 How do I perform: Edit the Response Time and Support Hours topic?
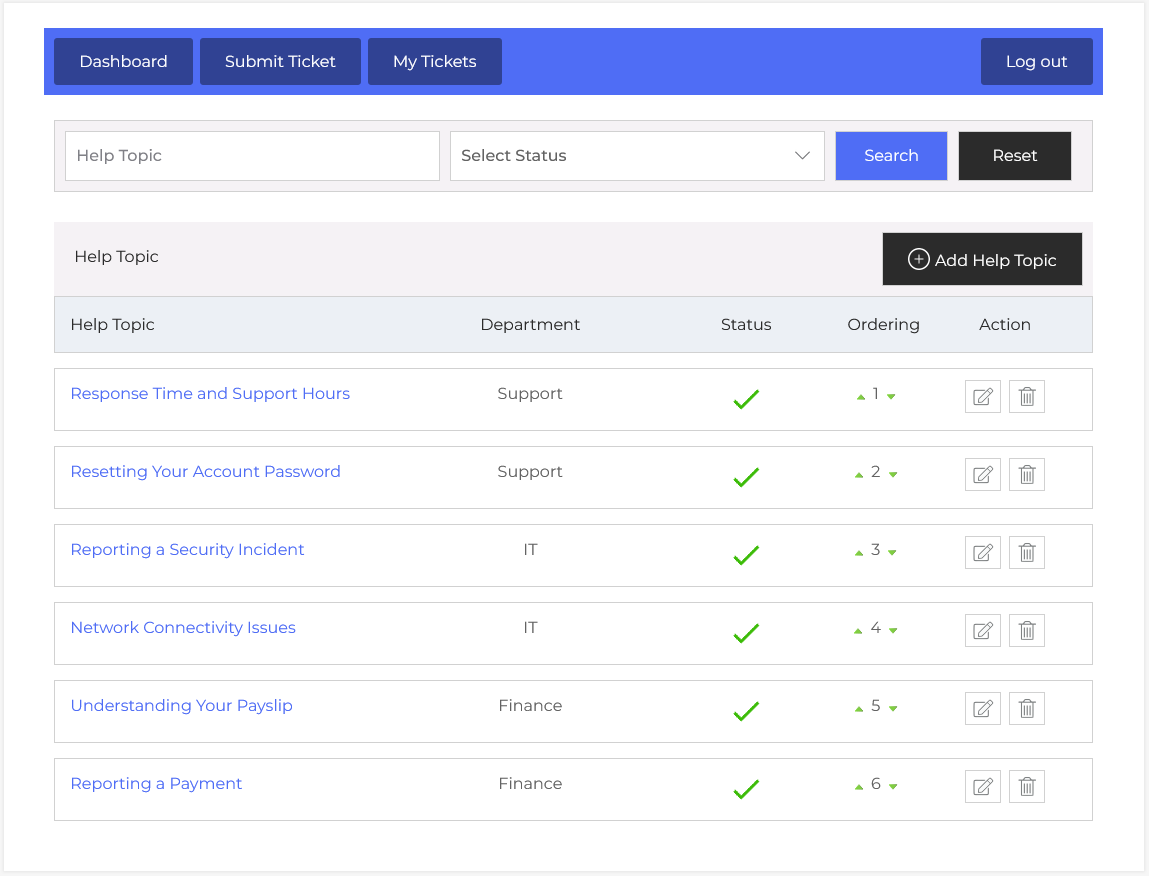[982, 397]
